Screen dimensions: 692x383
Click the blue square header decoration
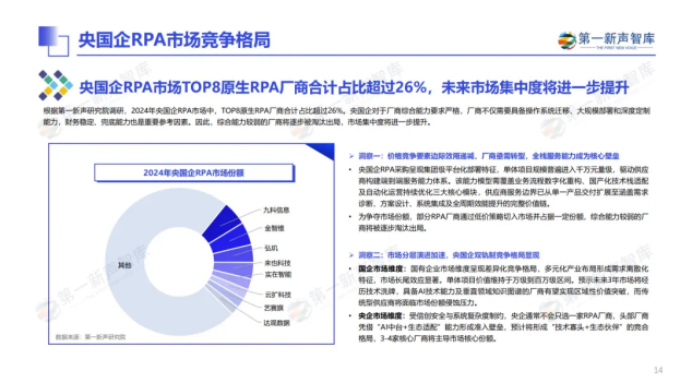point(53,41)
